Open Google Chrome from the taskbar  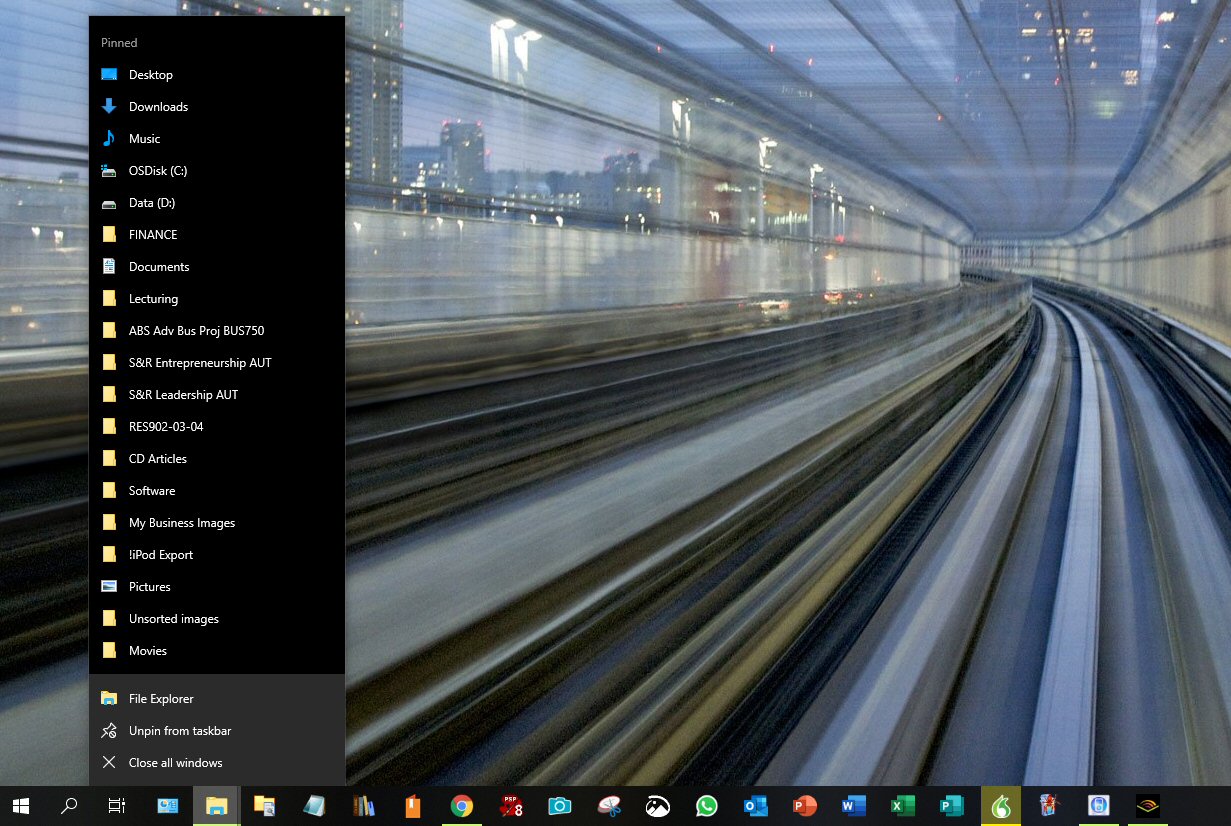coord(462,806)
